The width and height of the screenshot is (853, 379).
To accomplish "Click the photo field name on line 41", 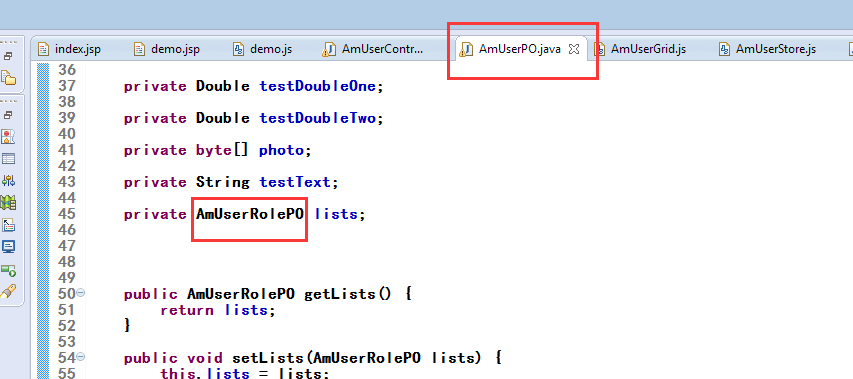I will (x=281, y=150).
